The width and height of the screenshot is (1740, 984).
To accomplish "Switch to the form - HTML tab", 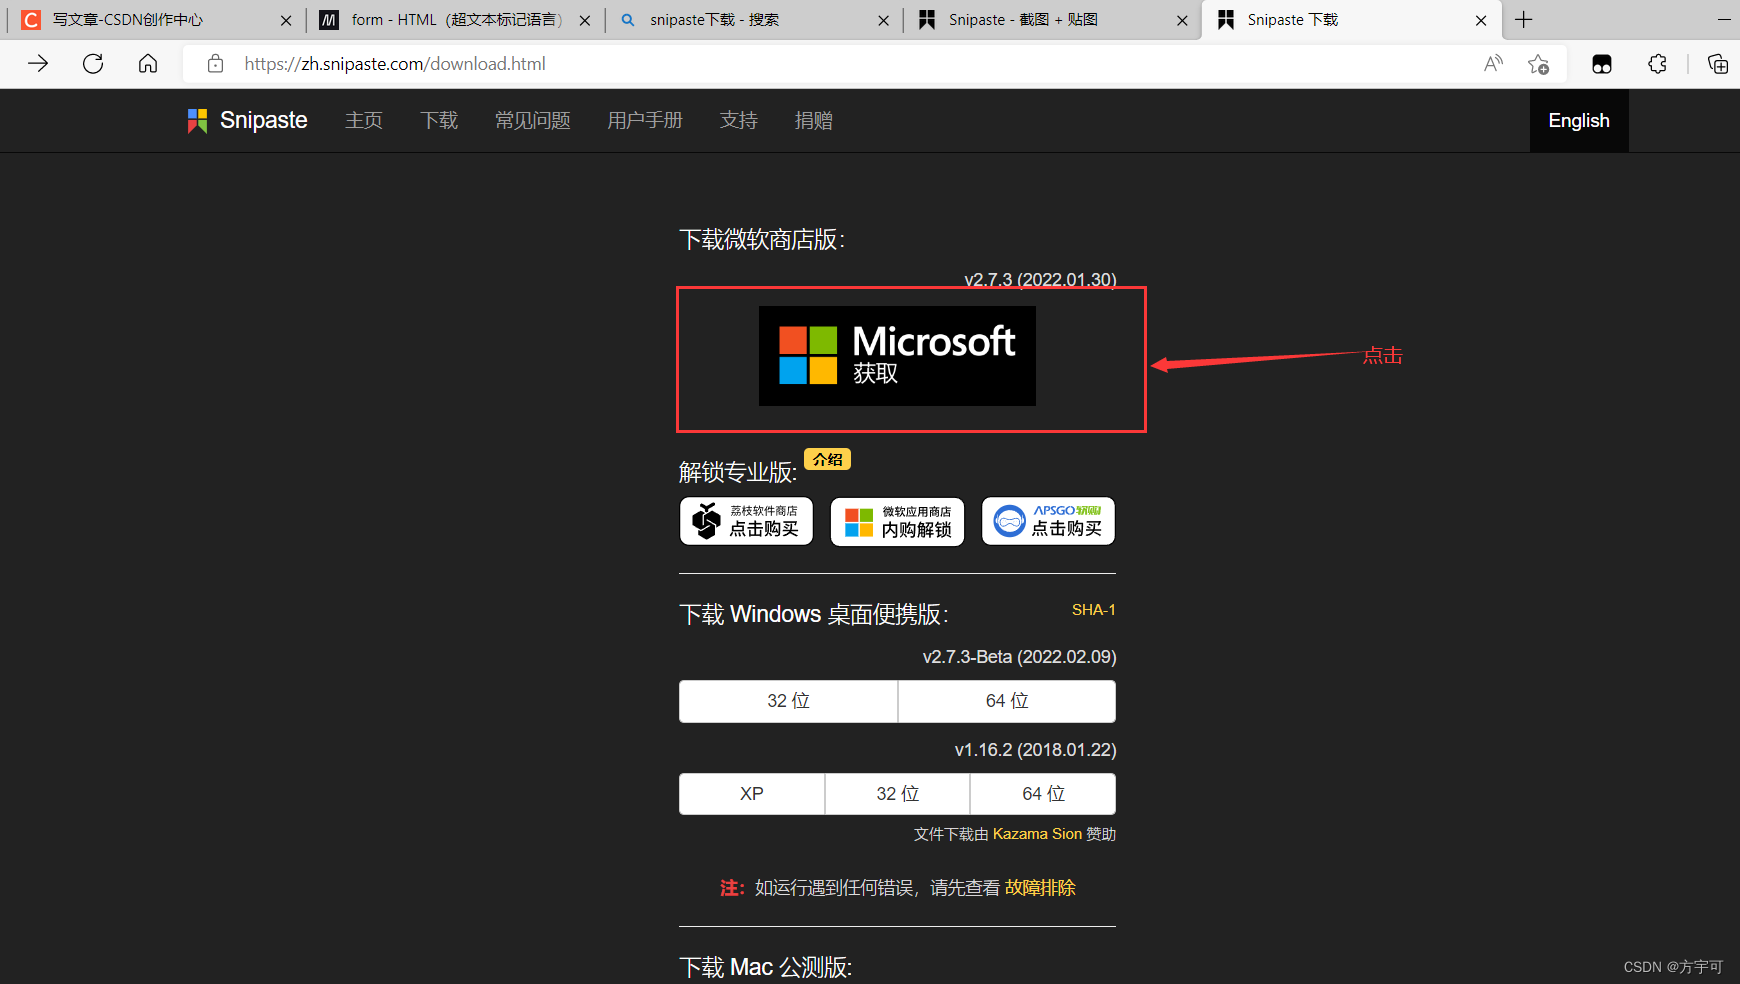I will [x=456, y=20].
